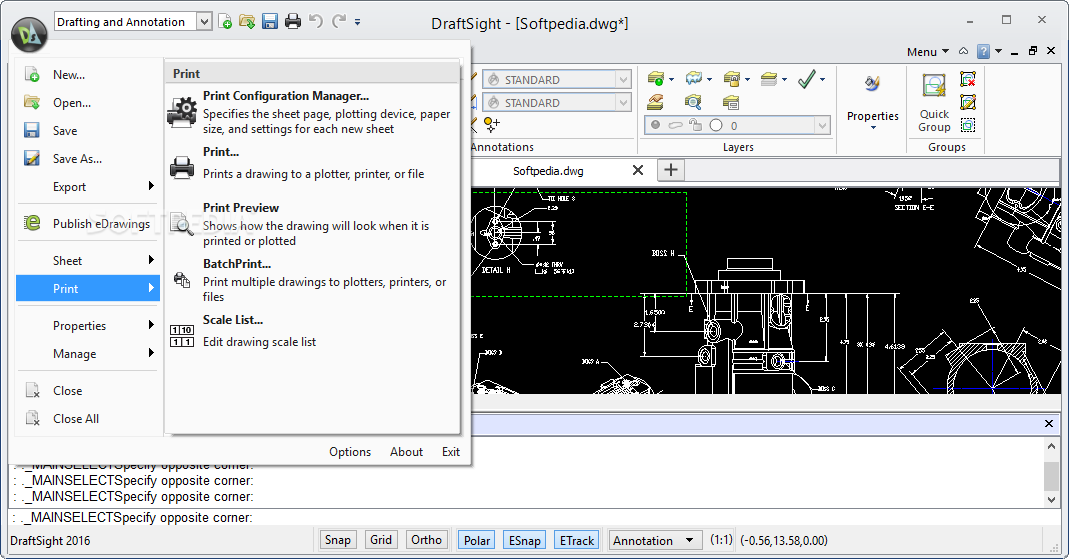Click the ungroup red X icon
Viewport: 1069px width, 559px height.
click(968, 80)
